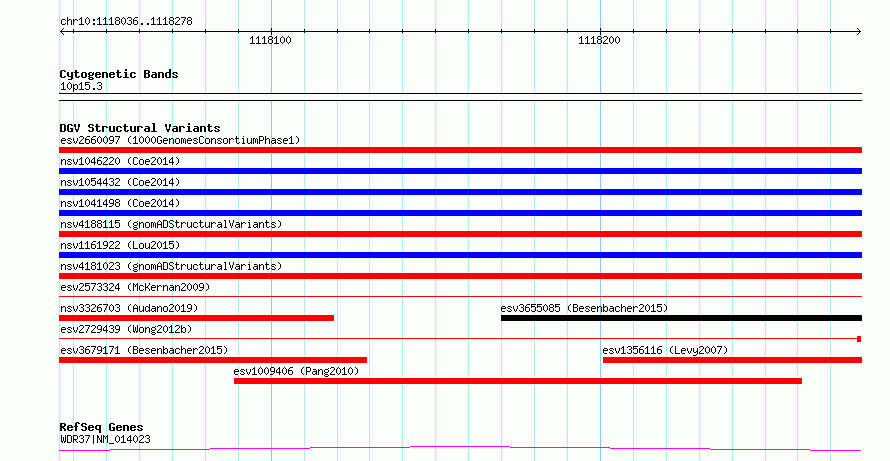Click the Cytogenetic Bands track title
This screenshot has height=461, width=890.
[119, 74]
